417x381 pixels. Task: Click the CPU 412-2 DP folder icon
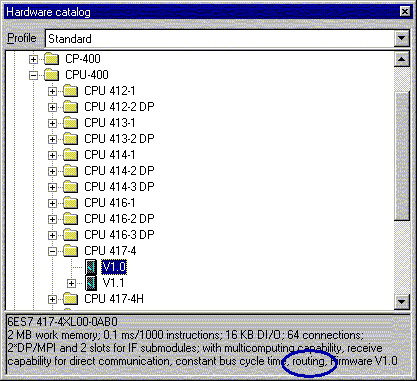coord(70,107)
